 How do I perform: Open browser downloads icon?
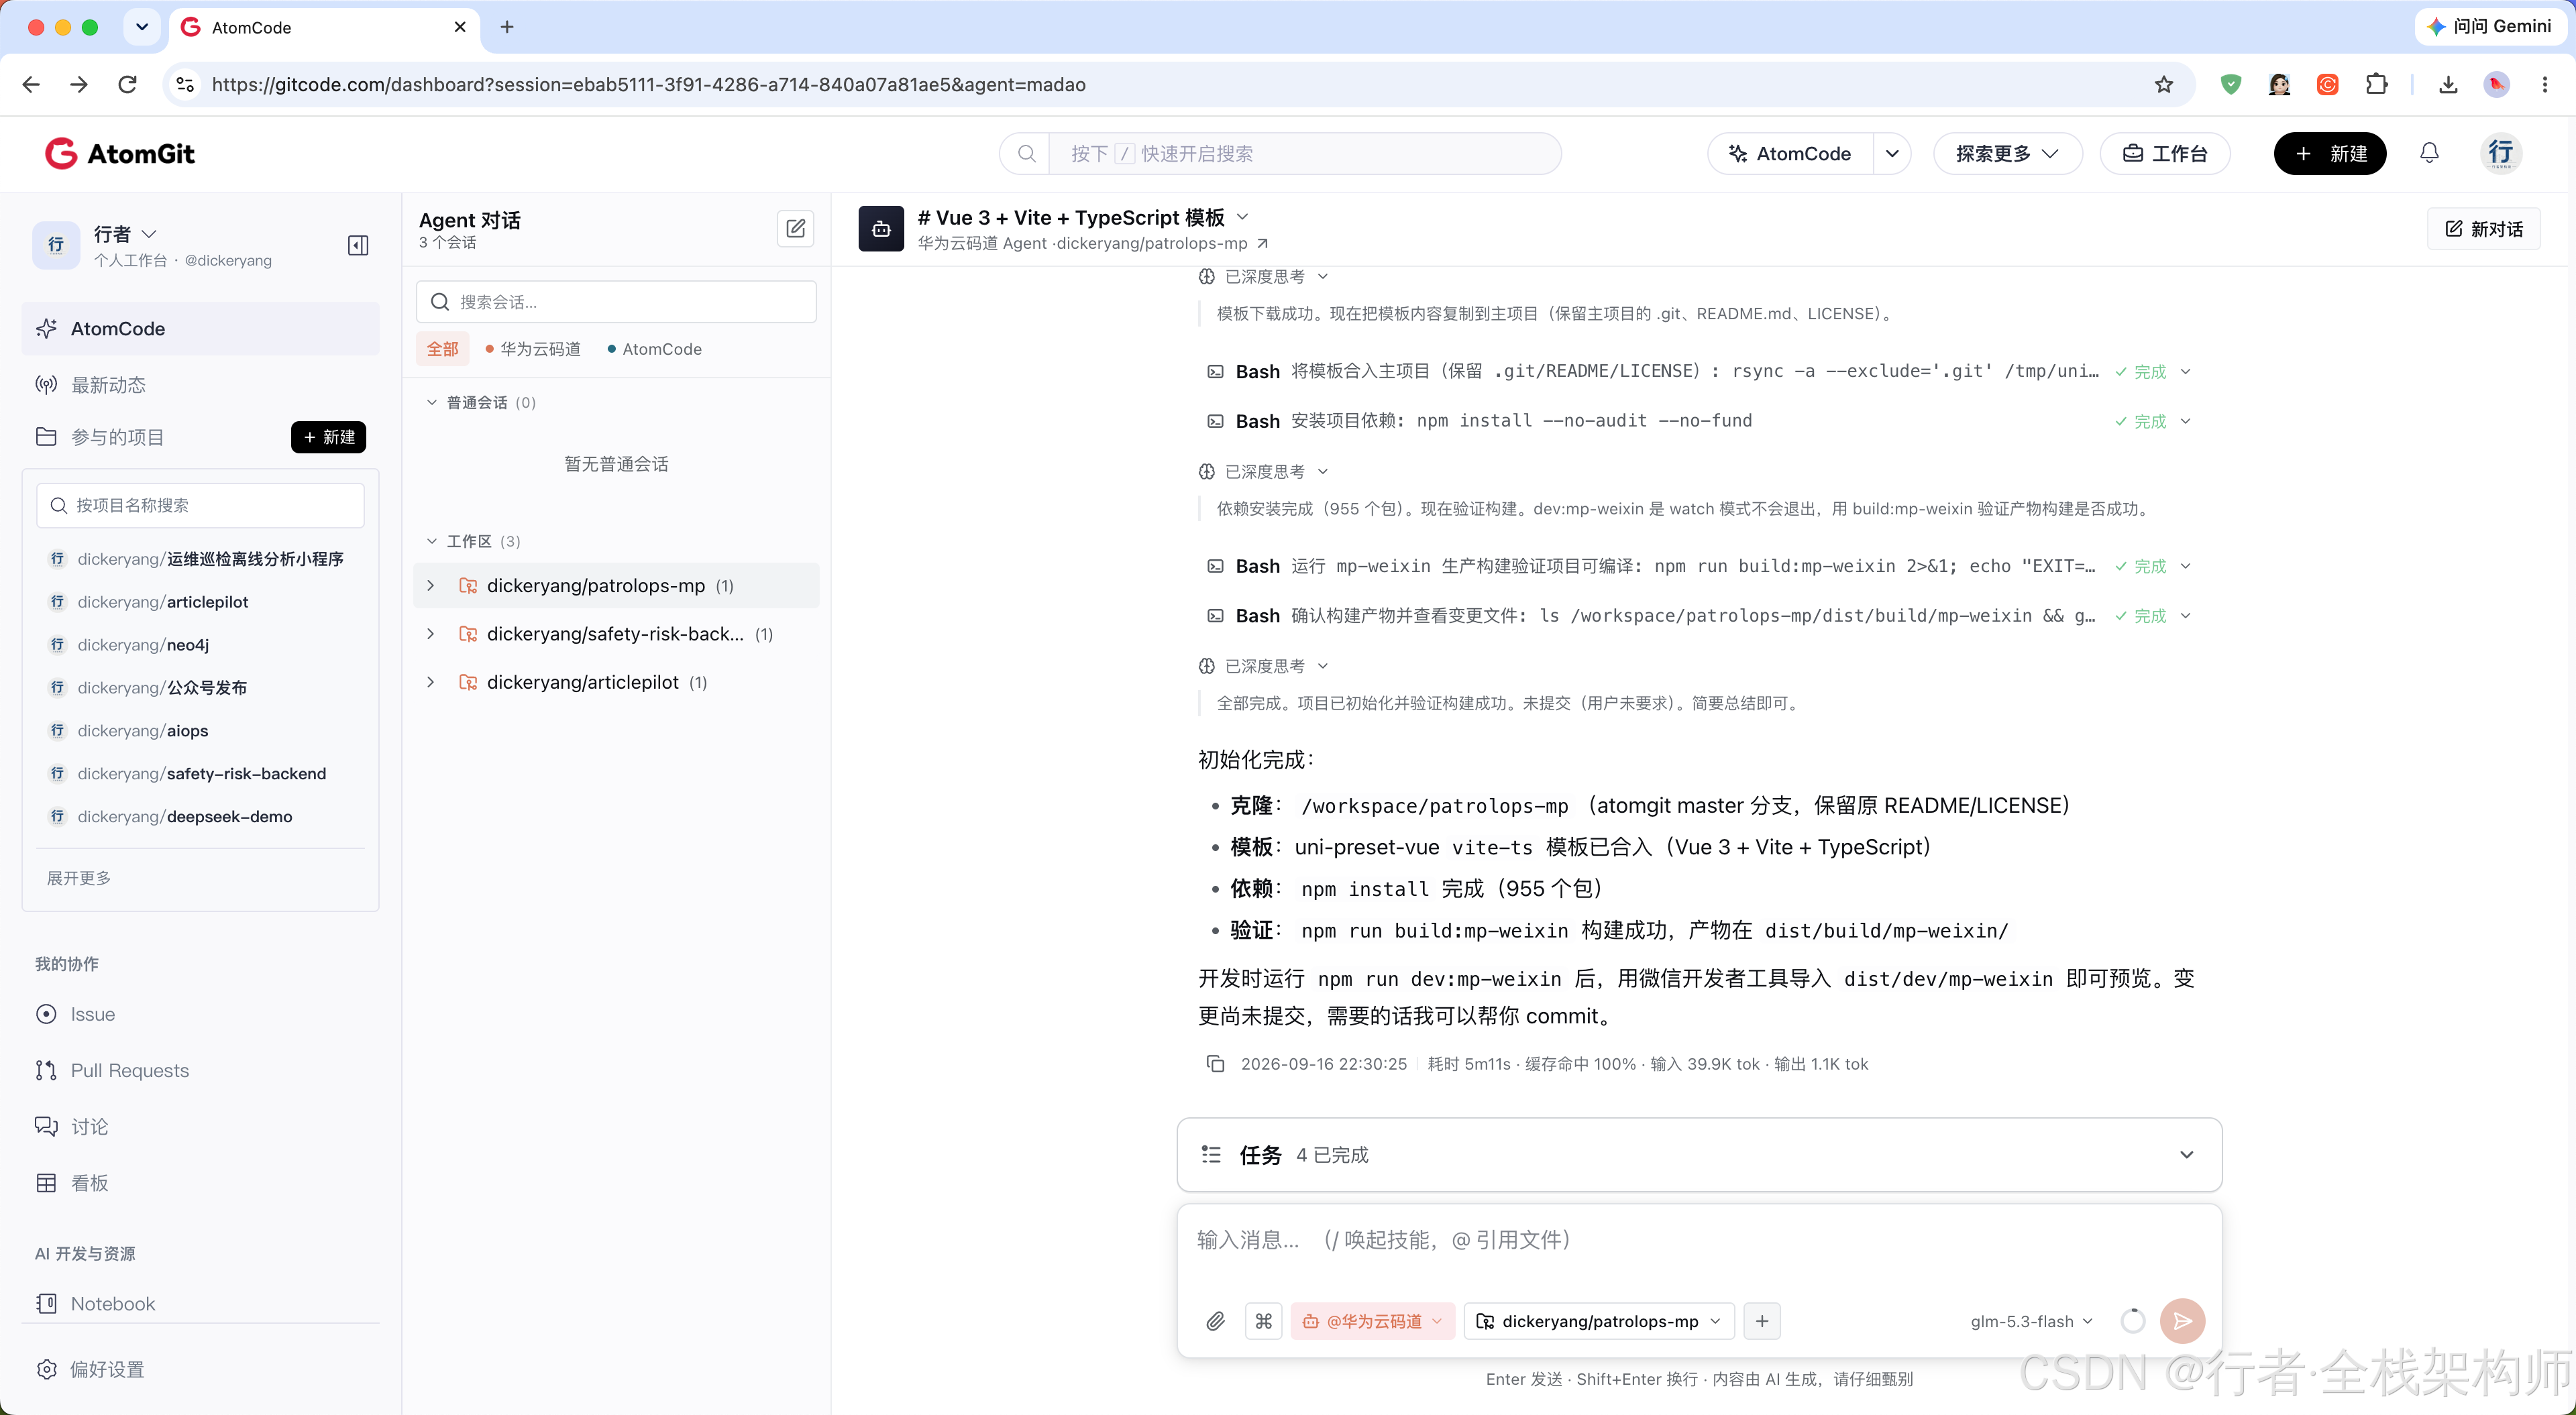point(2448,85)
